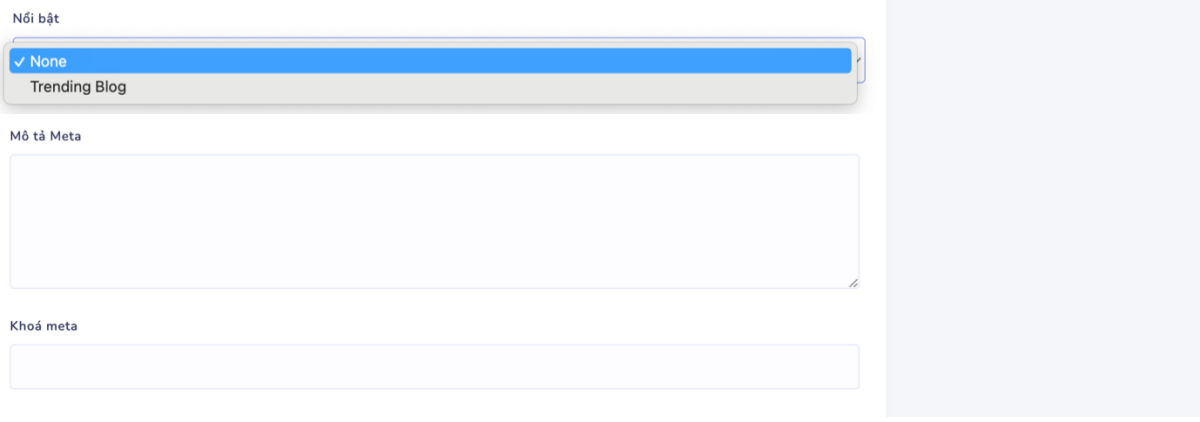Click the Mô tả Meta label
The width and height of the screenshot is (1200, 422).
click(45, 135)
